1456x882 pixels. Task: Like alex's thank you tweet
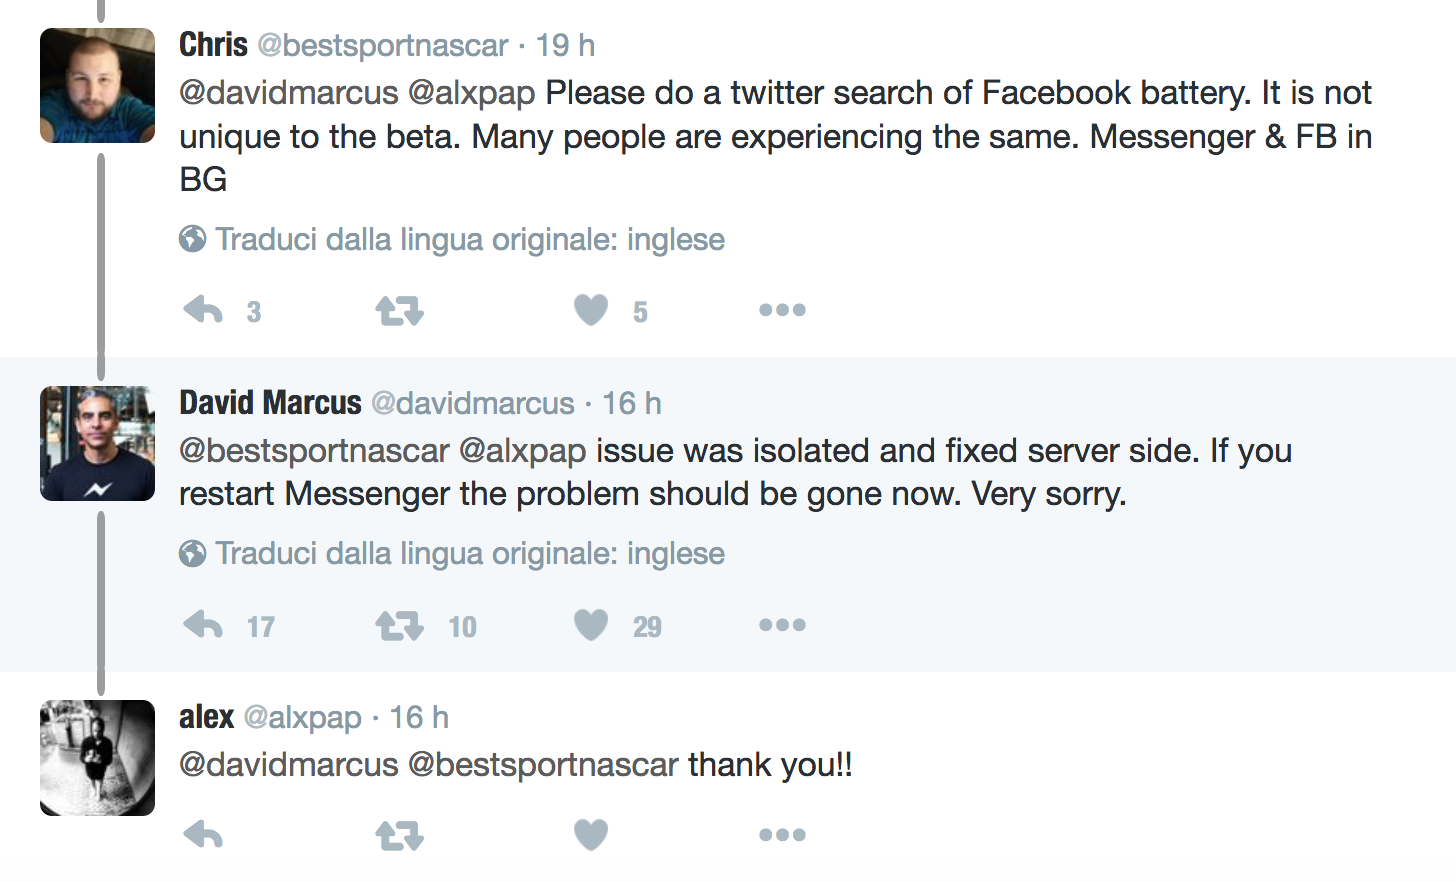coord(590,832)
